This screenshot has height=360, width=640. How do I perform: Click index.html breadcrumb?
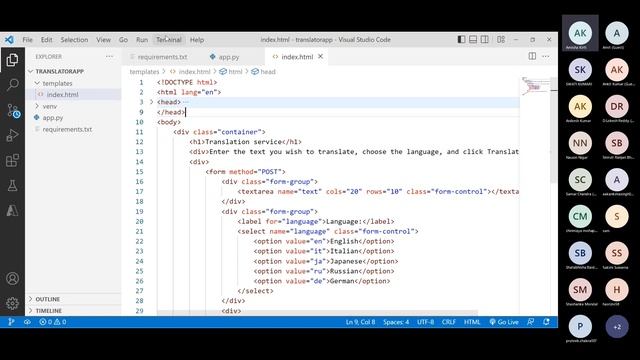coord(194,71)
